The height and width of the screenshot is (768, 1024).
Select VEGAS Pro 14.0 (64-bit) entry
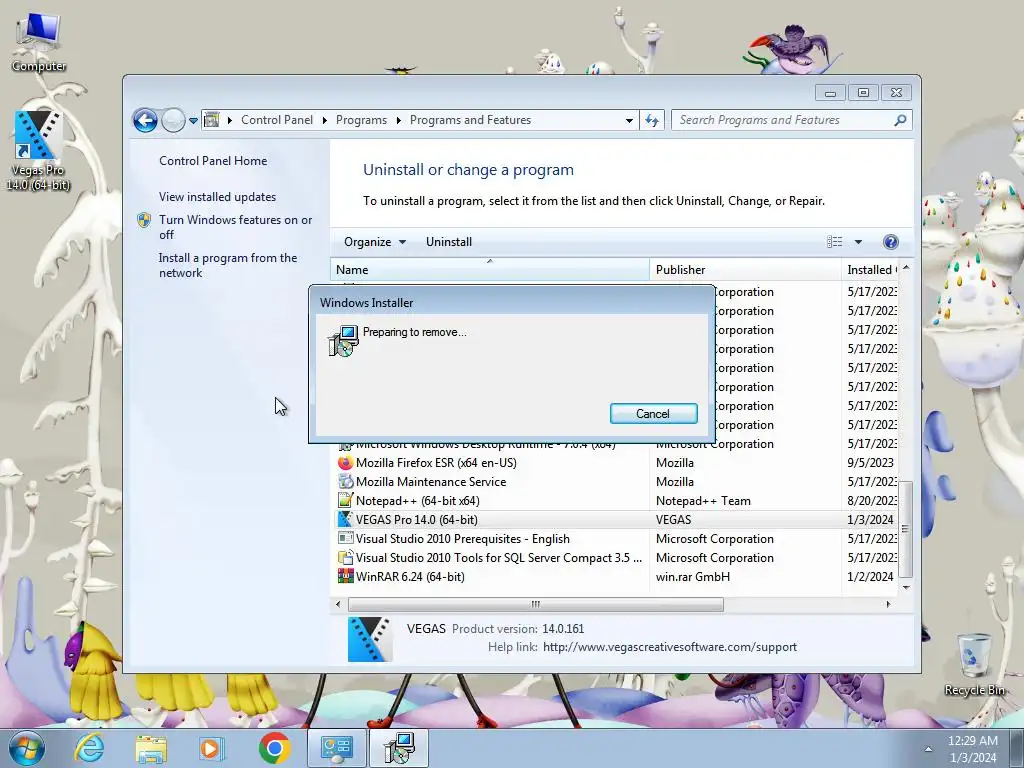(x=615, y=520)
